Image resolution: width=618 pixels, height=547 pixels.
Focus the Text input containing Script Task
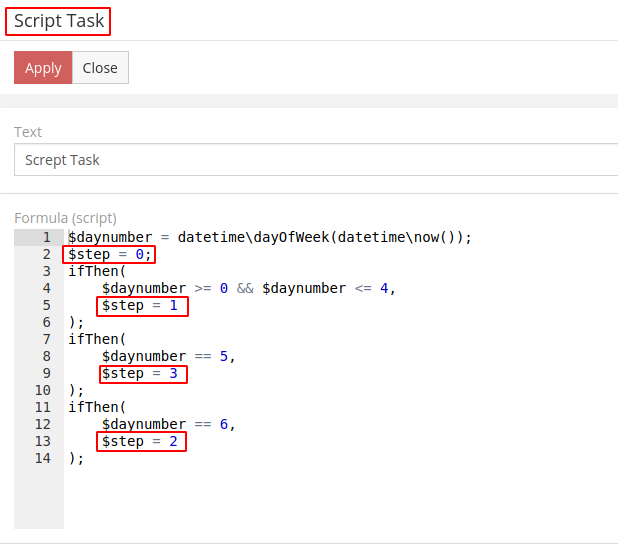[316, 160]
